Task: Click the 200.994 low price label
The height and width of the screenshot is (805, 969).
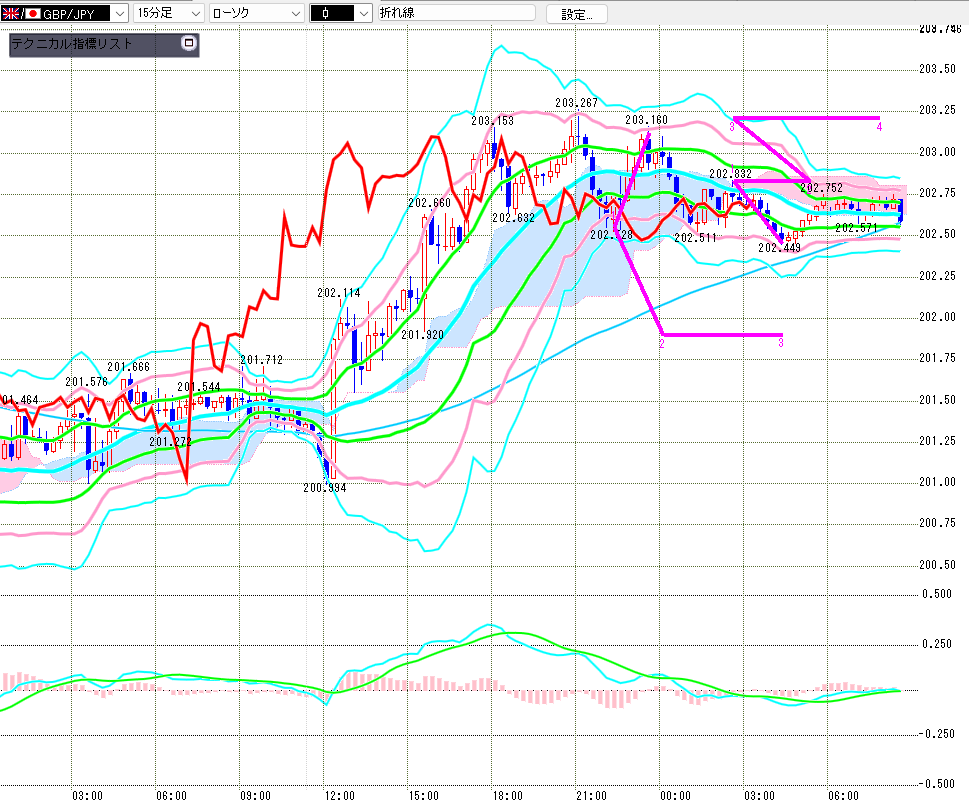Action: pos(324,488)
